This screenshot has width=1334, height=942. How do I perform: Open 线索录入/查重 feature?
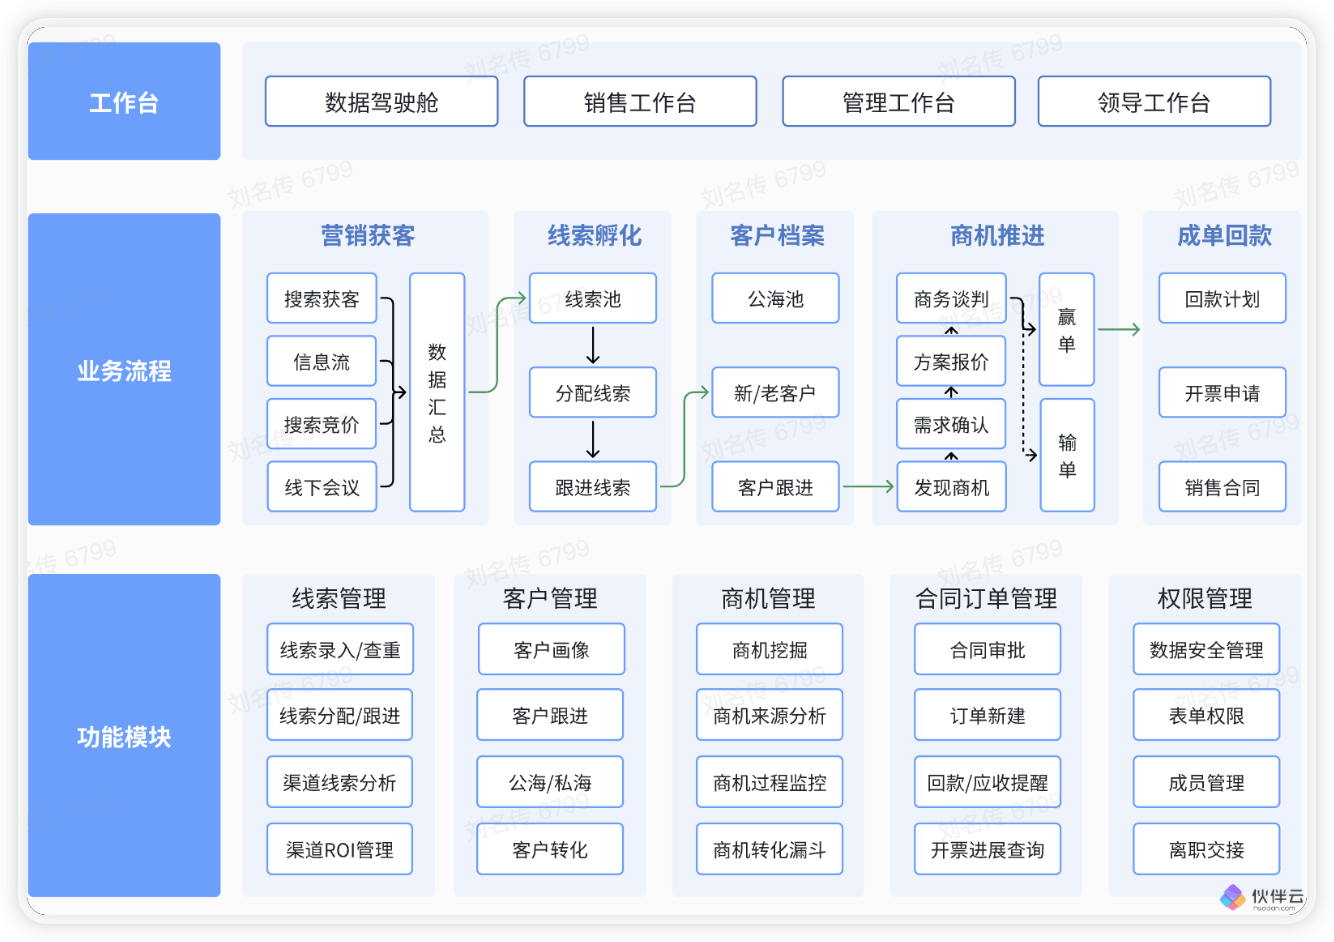[340, 649]
